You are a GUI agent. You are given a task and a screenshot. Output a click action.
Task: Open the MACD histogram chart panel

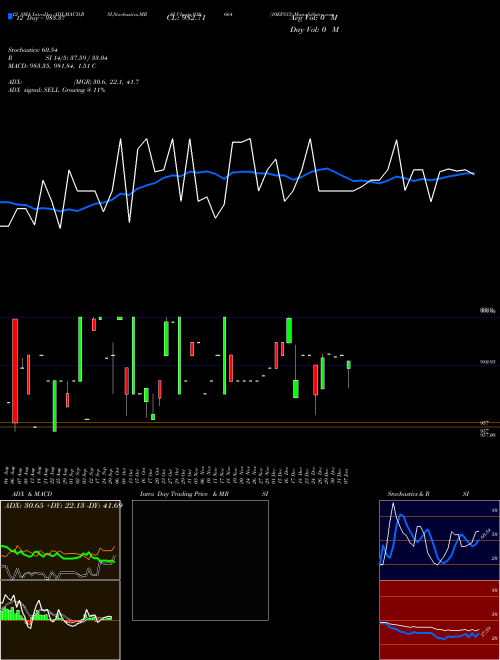click(x=60, y=620)
